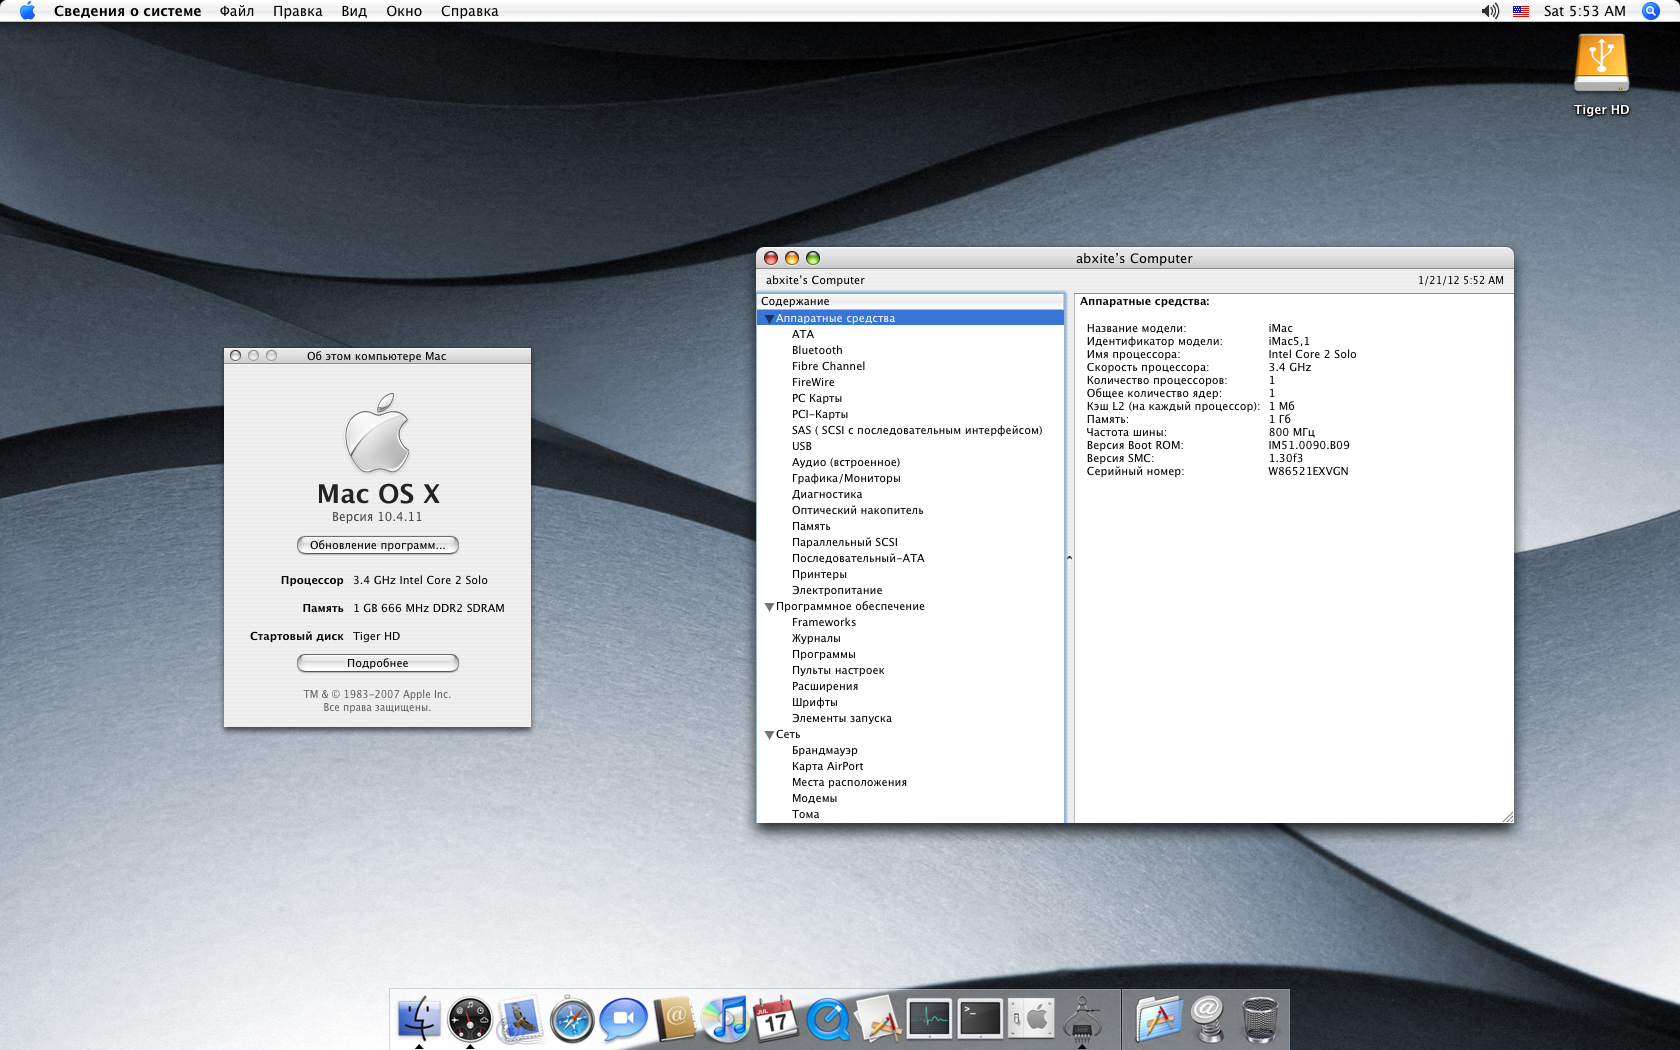Open the Справка menu
The image size is (1680, 1050).
pyautogui.click(x=470, y=11)
